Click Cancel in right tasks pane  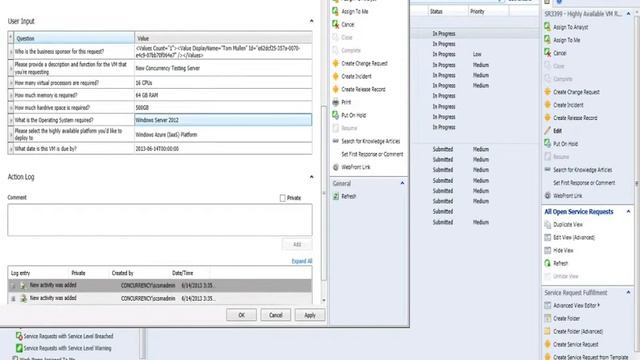tap(560, 53)
